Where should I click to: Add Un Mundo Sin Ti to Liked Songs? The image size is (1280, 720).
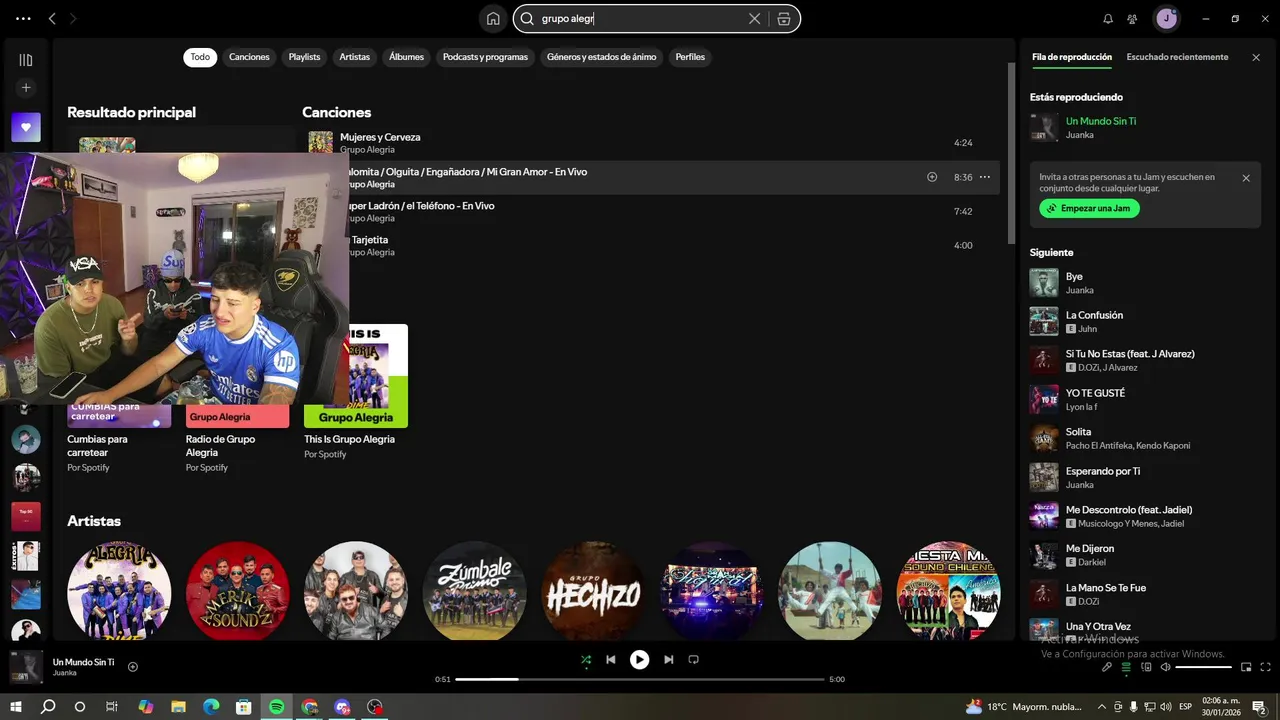point(133,667)
